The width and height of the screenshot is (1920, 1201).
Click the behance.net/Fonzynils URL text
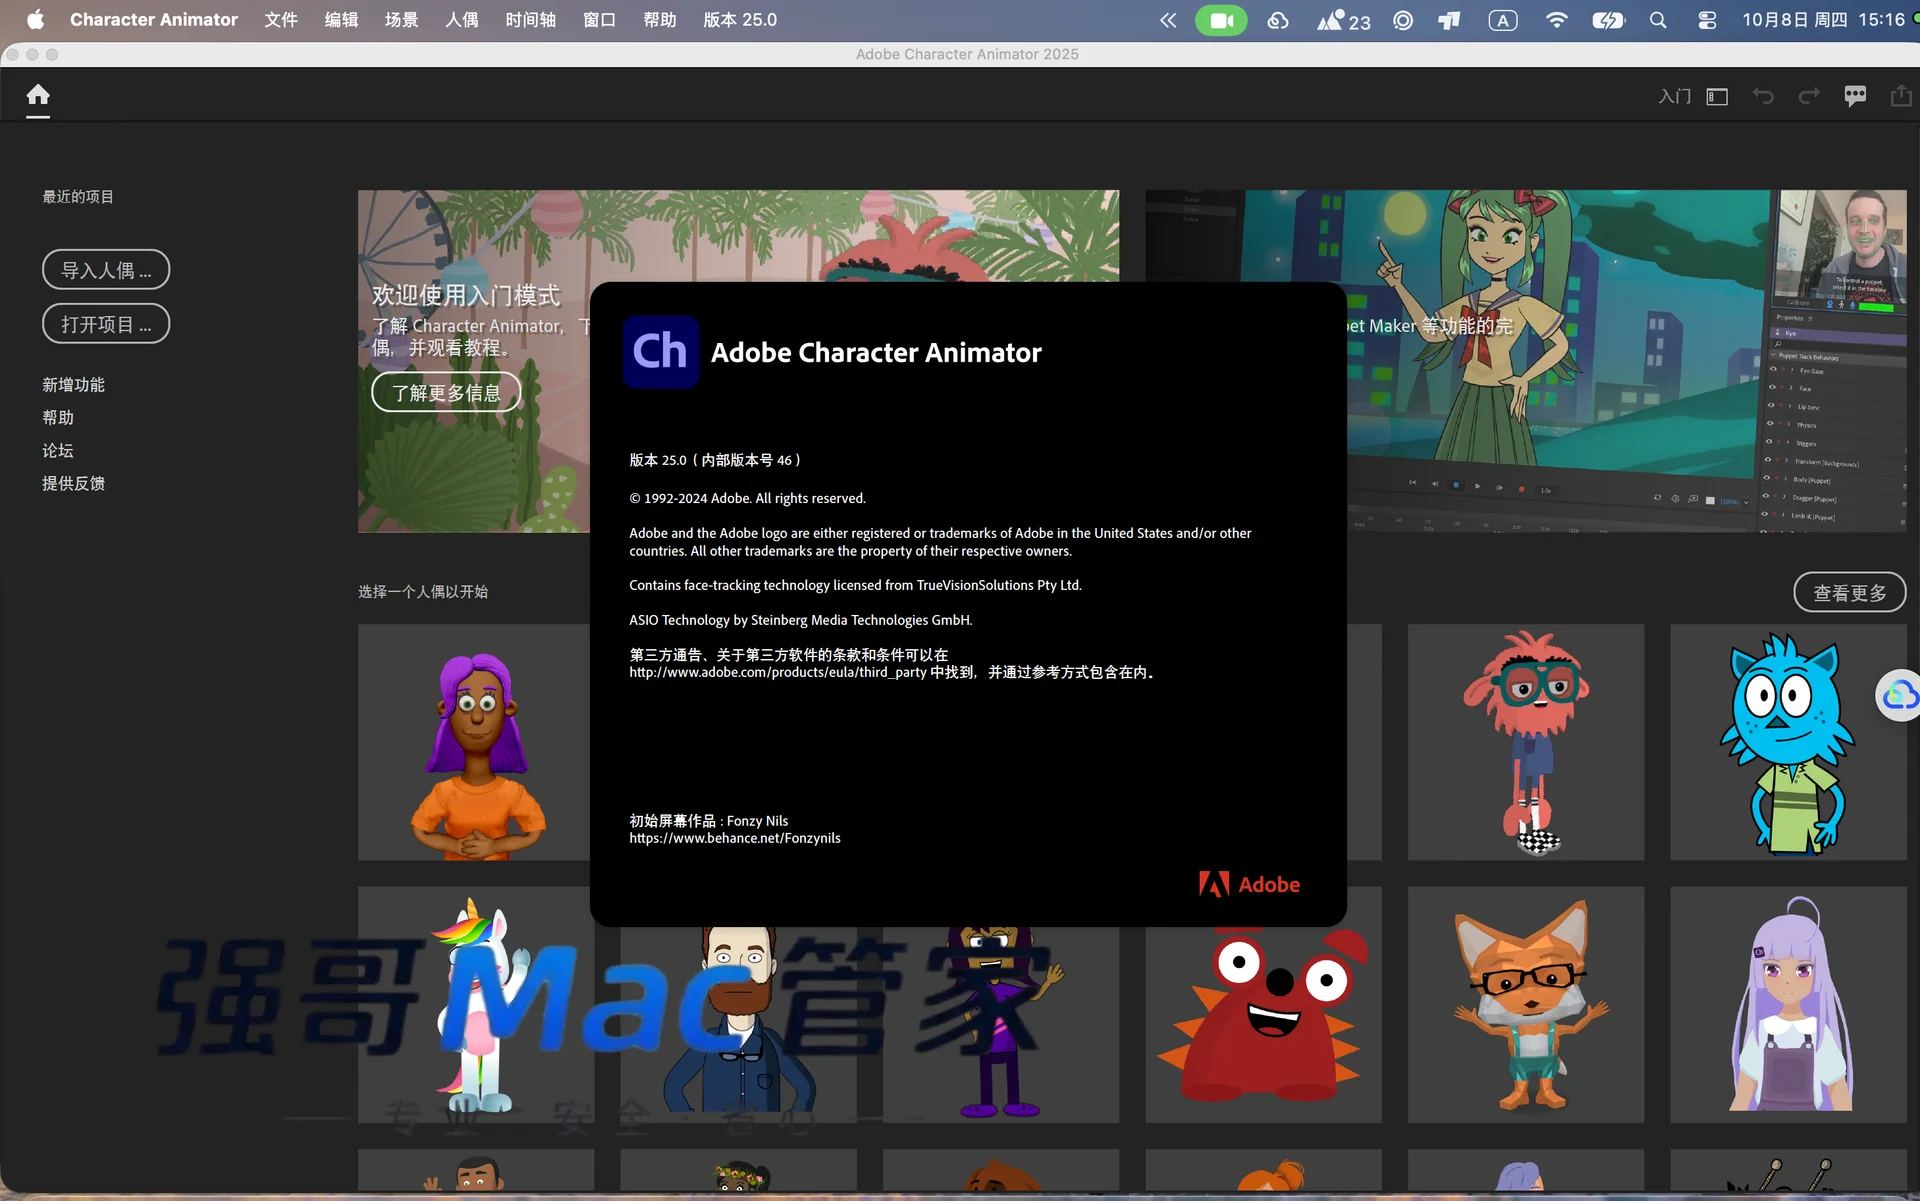[735, 838]
